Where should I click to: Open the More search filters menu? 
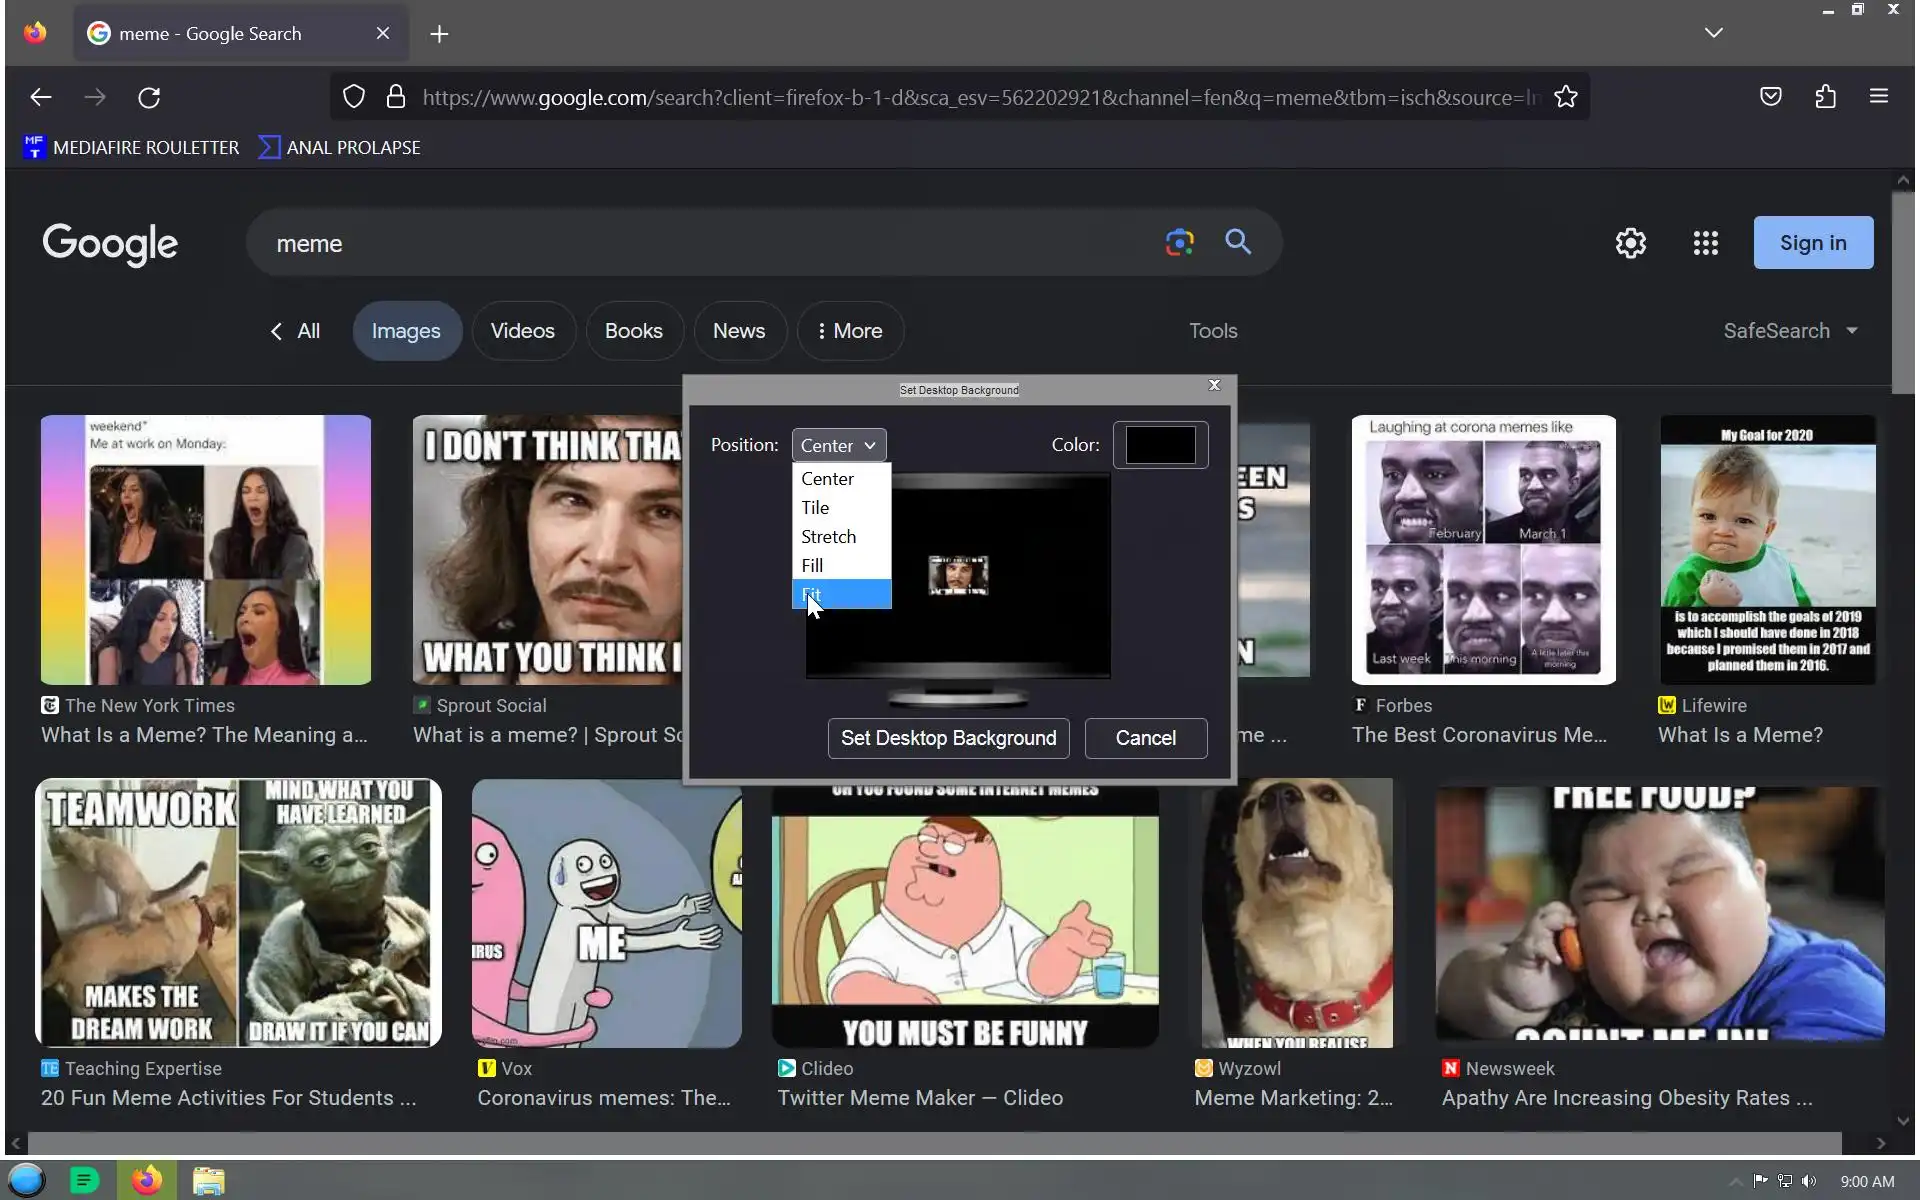850,331
